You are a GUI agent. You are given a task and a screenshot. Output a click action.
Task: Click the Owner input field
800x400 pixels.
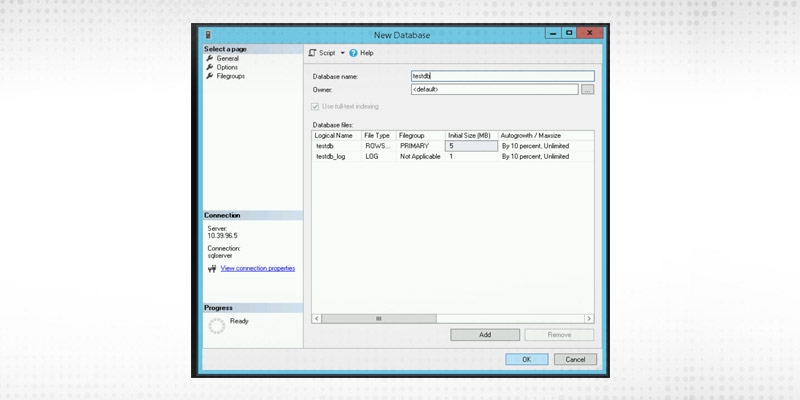(x=494, y=90)
